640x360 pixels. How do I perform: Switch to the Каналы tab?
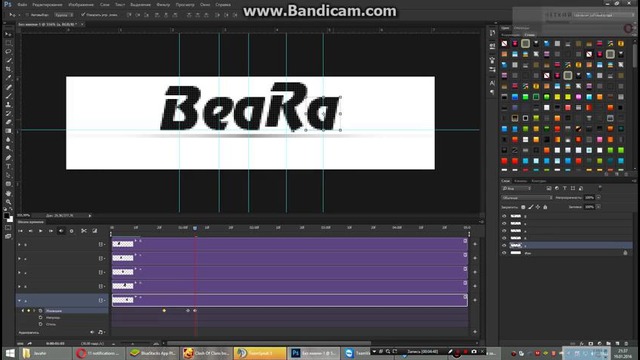[x=520, y=181]
